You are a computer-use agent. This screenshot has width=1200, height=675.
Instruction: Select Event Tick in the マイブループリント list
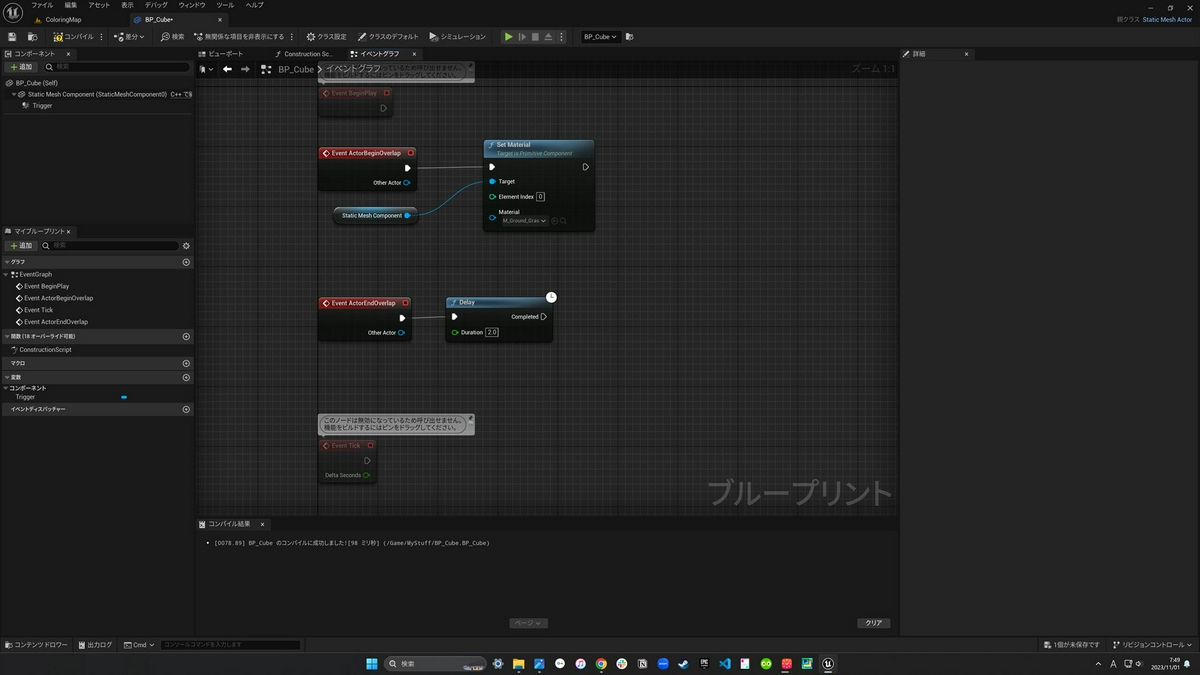(39, 310)
